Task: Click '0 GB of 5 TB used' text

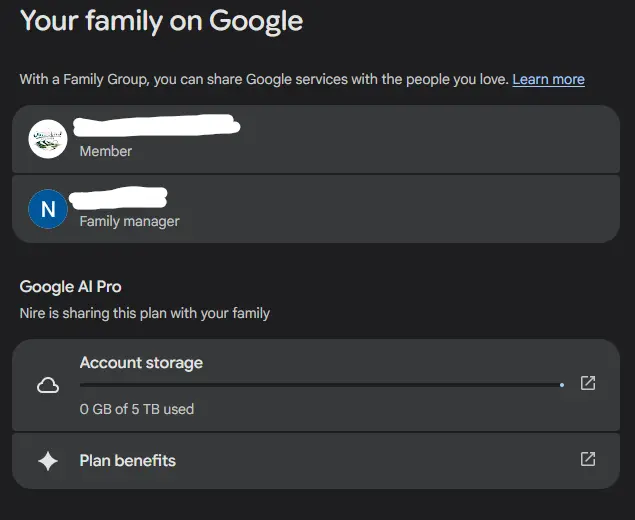Action: 137,409
